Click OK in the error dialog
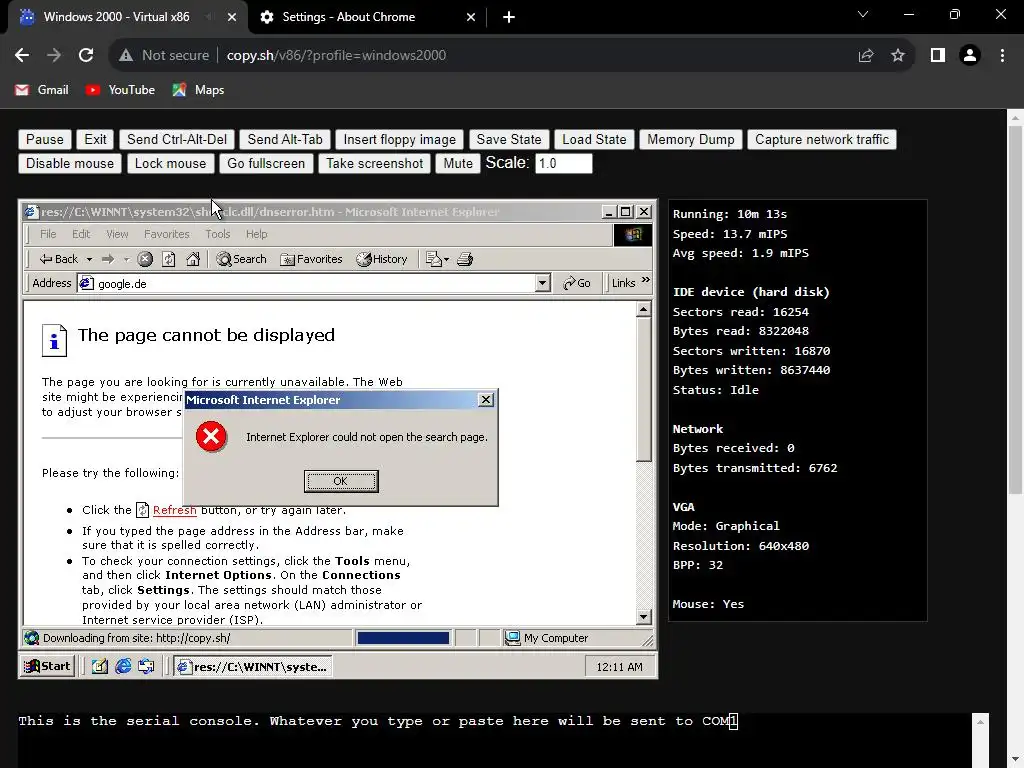This screenshot has height=768, width=1024. coord(341,481)
